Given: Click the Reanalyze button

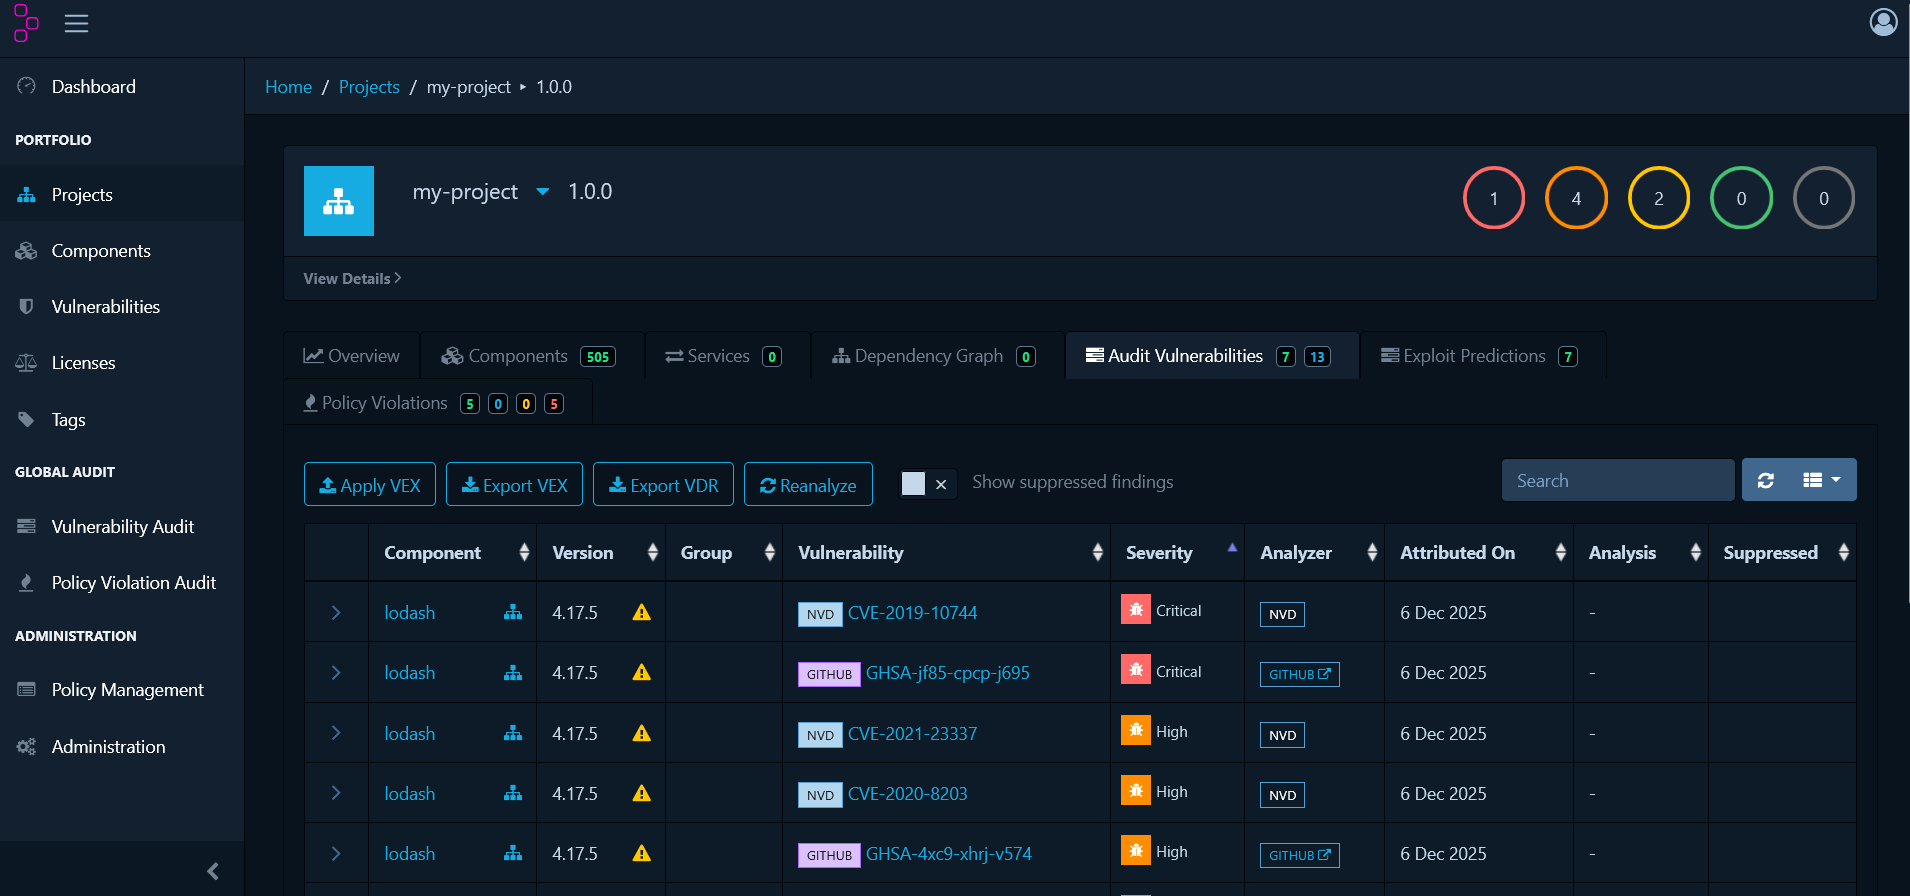Looking at the screenshot, I should coord(808,485).
